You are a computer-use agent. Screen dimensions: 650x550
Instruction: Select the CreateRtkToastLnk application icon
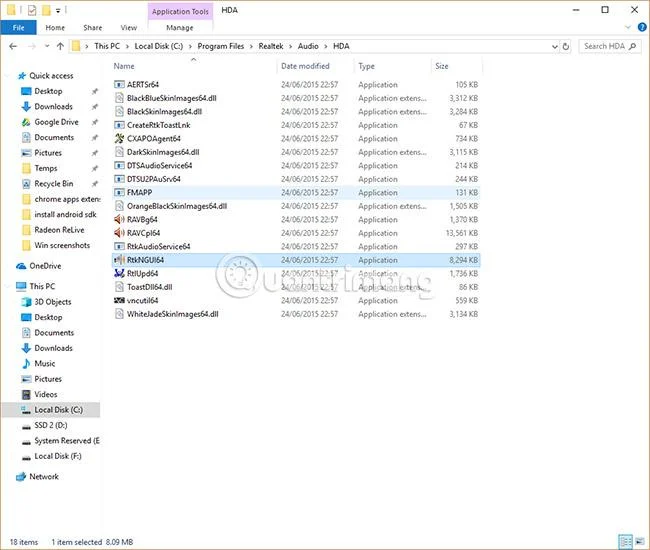pyautogui.click(x=119, y=125)
